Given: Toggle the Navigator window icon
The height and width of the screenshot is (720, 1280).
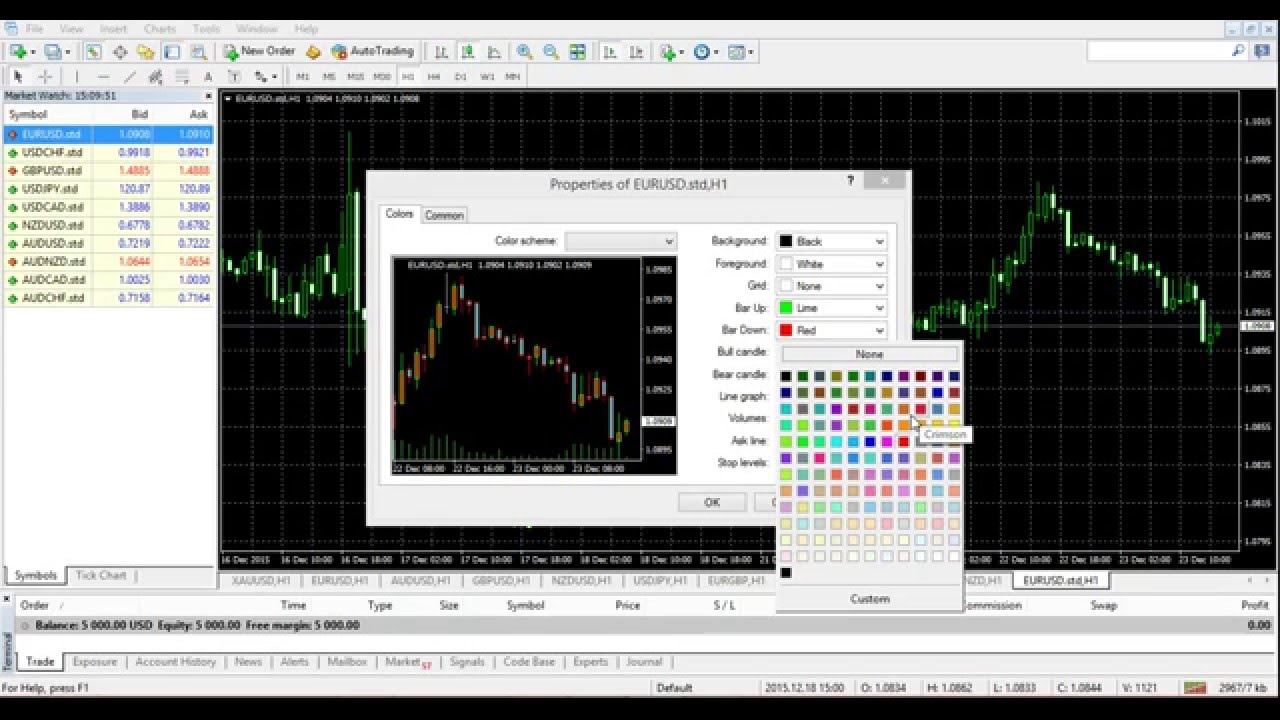Looking at the screenshot, I should point(146,52).
